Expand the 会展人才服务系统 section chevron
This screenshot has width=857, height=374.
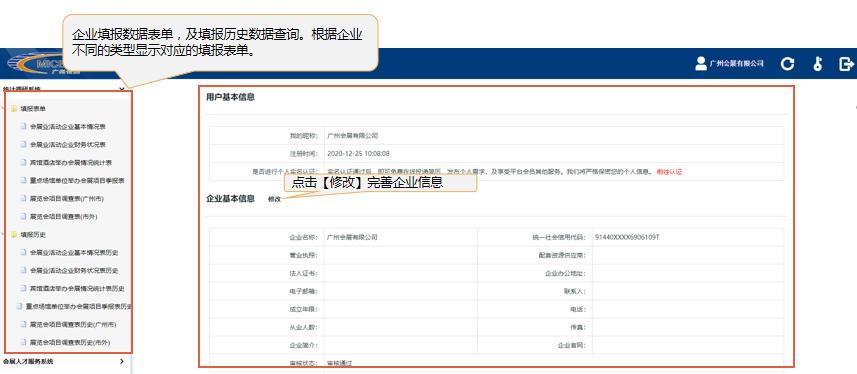point(121,361)
